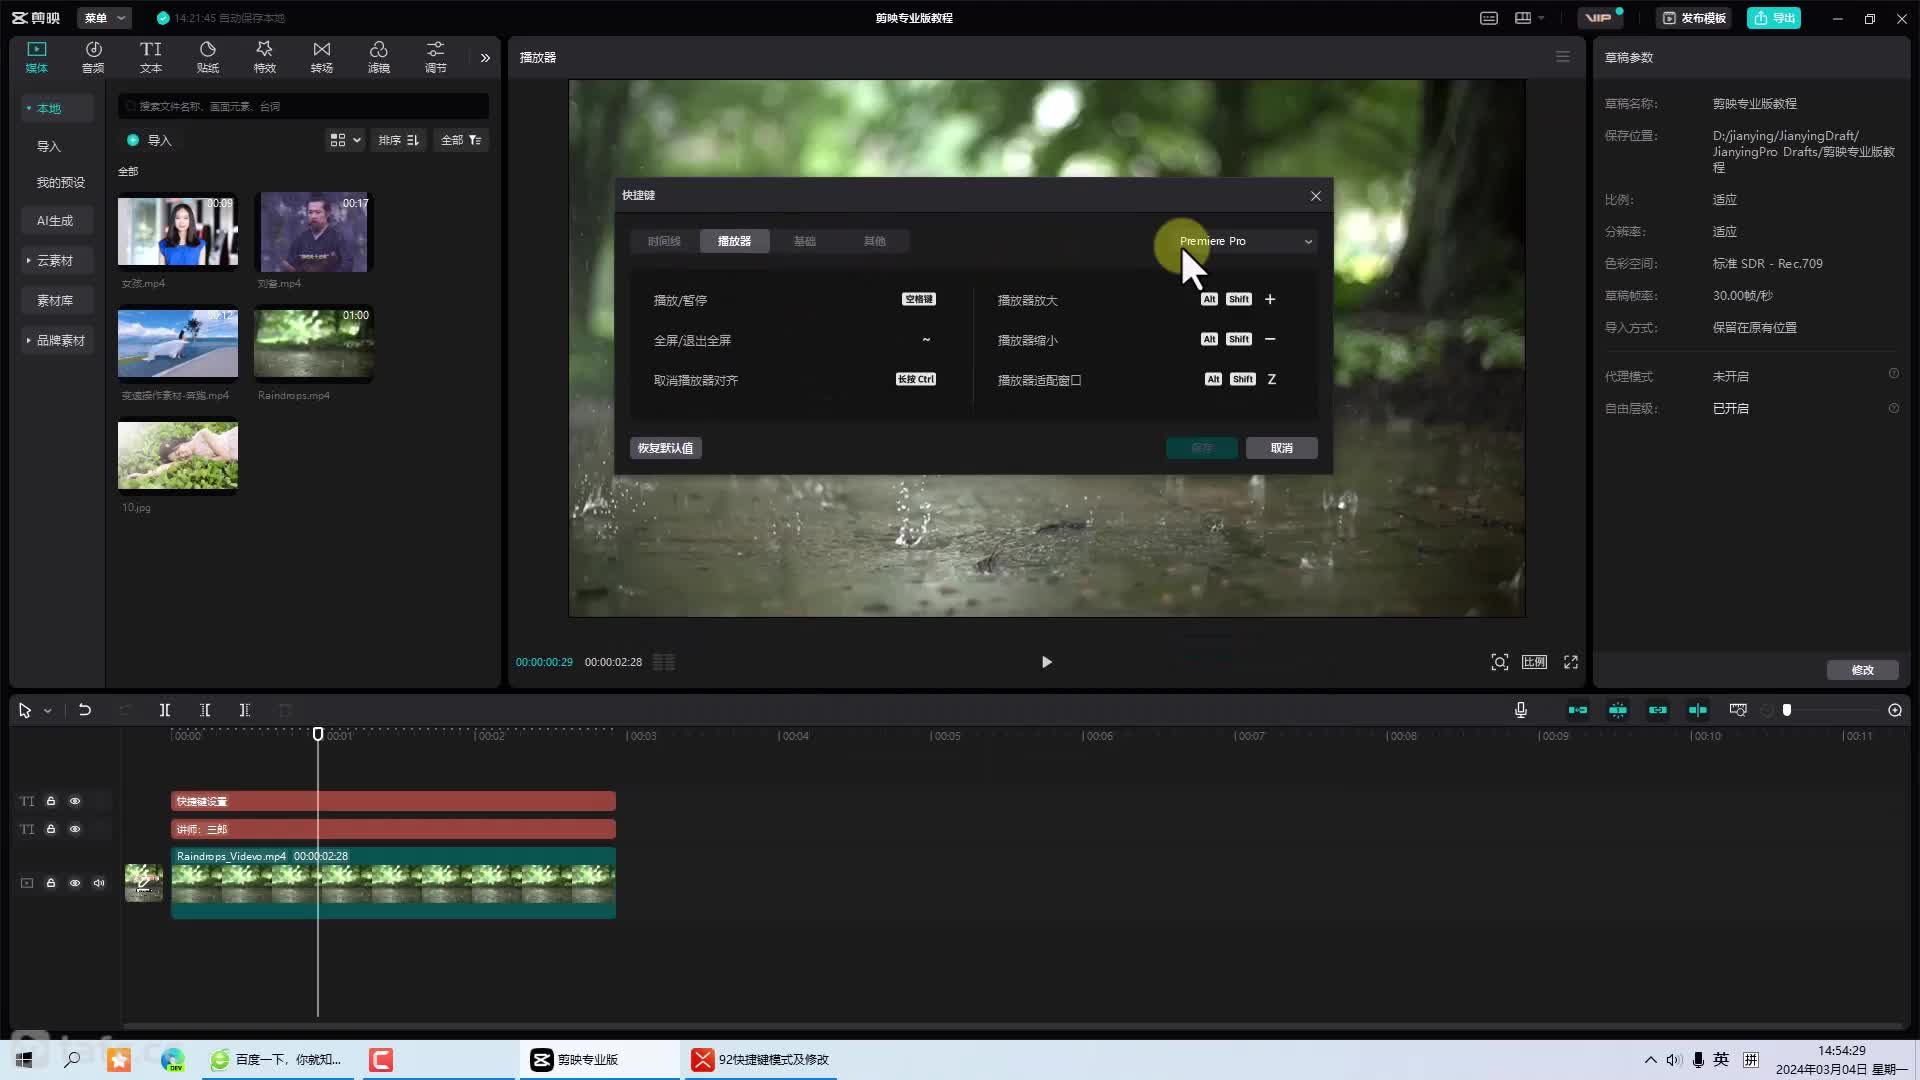The image size is (1920, 1080).
Task: Adjust the timeline zoom slider handle
Action: (1787, 710)
